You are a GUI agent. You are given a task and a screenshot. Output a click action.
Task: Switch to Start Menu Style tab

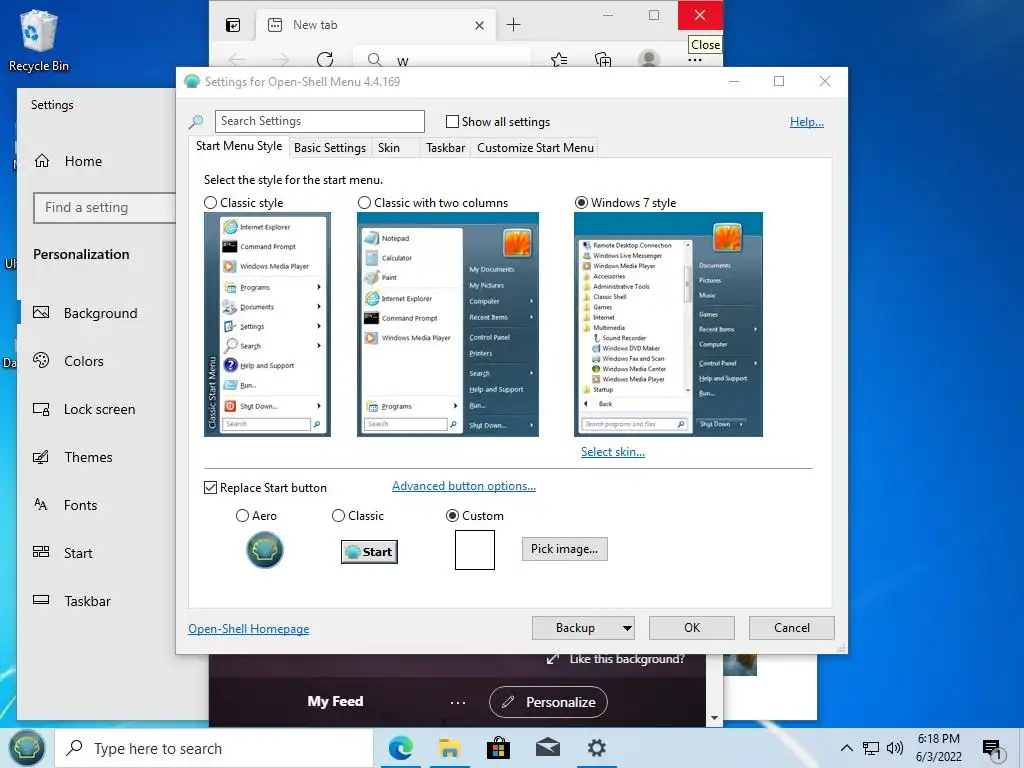coord(239,146)
